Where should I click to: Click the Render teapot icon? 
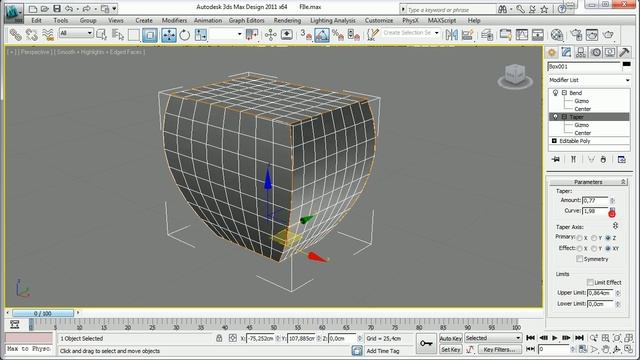(608, 35)
